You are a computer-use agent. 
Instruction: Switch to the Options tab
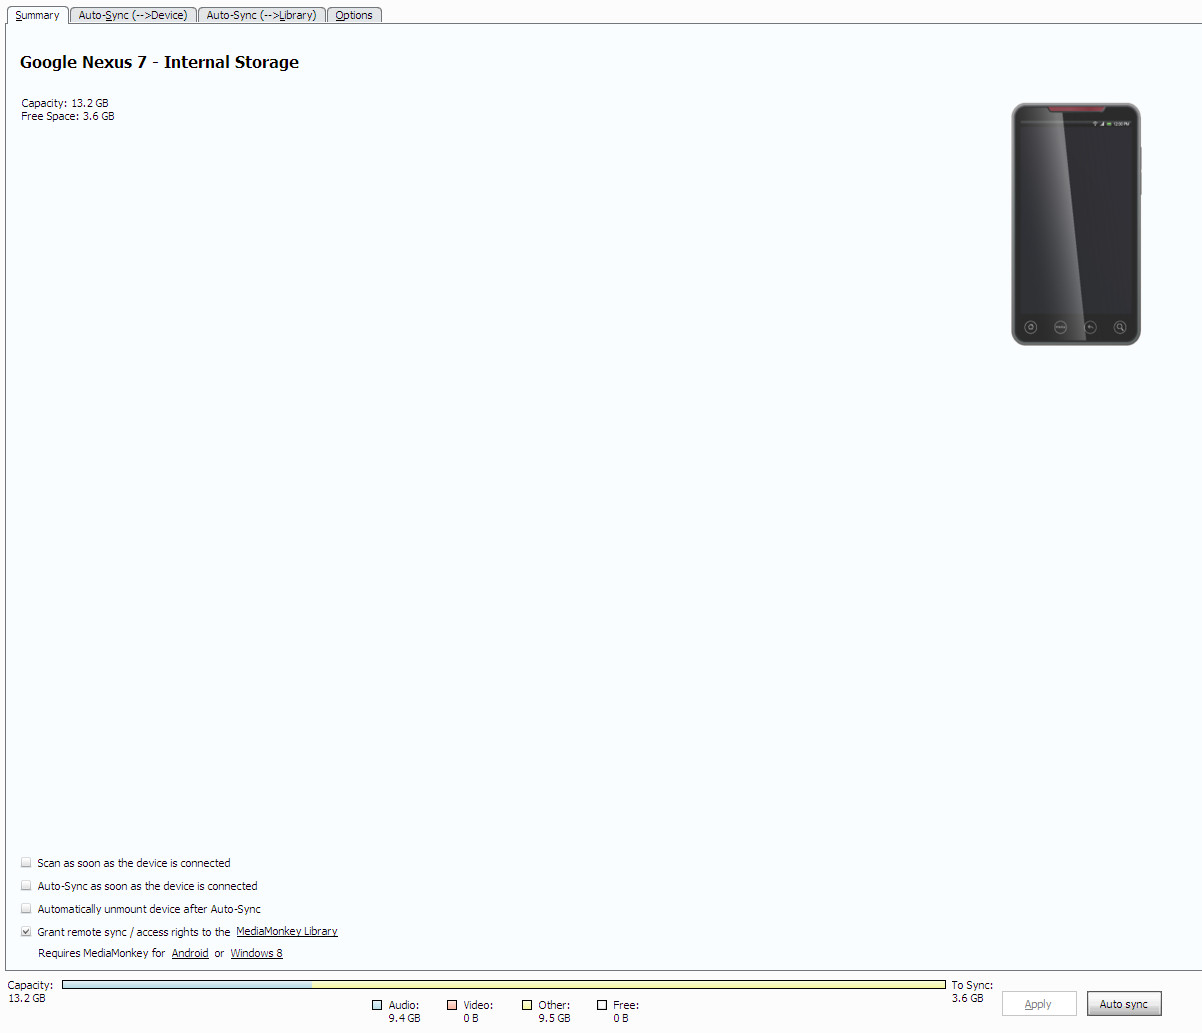click(x=354, y=15)
